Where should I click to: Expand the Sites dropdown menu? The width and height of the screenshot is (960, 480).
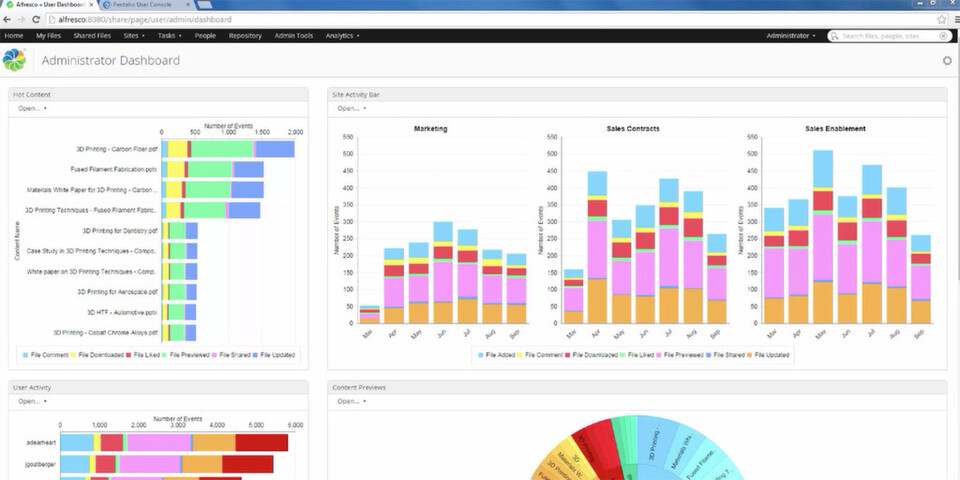pyautogui.click(x=133, y=36)
